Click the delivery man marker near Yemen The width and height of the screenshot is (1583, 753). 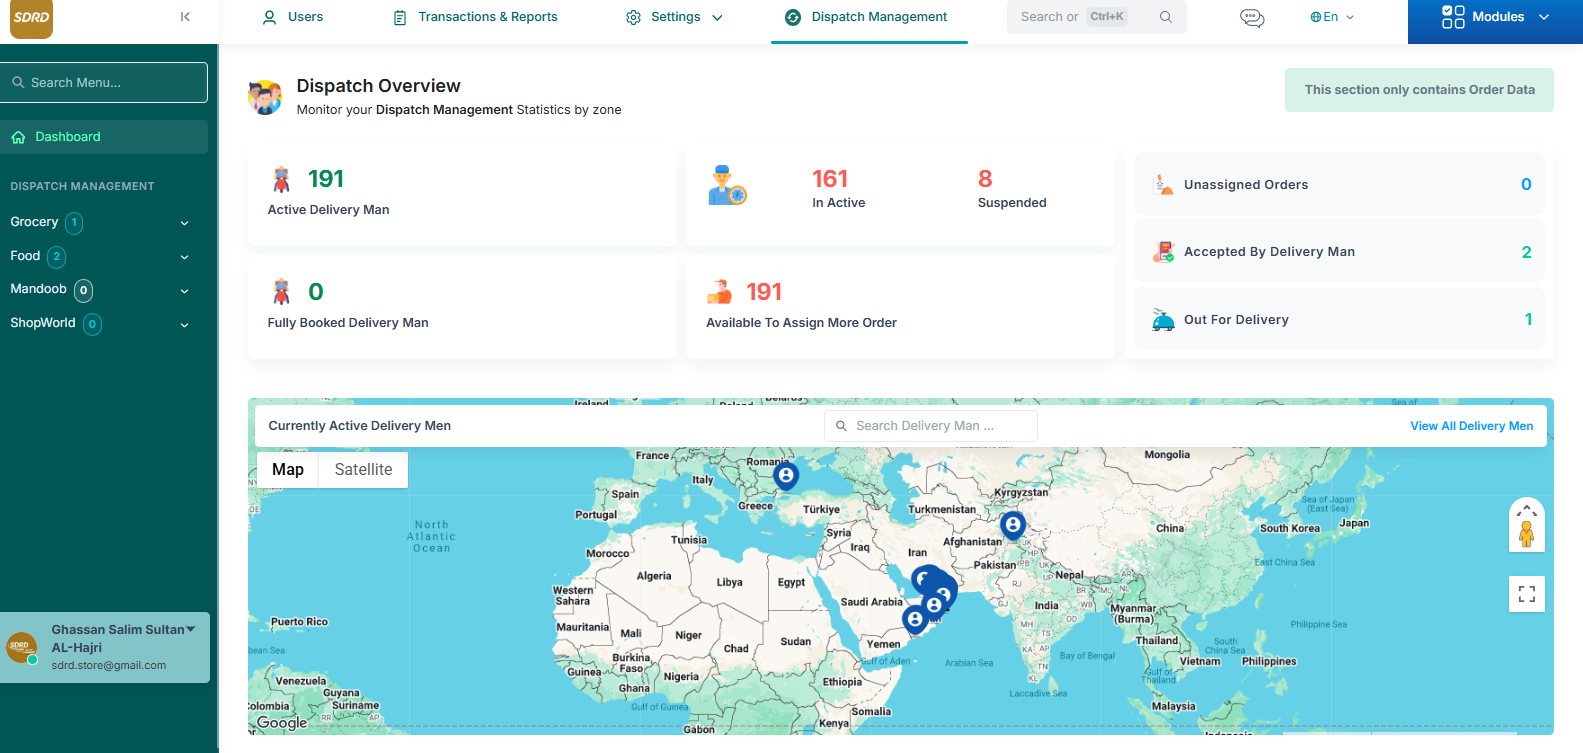[915, 620]
